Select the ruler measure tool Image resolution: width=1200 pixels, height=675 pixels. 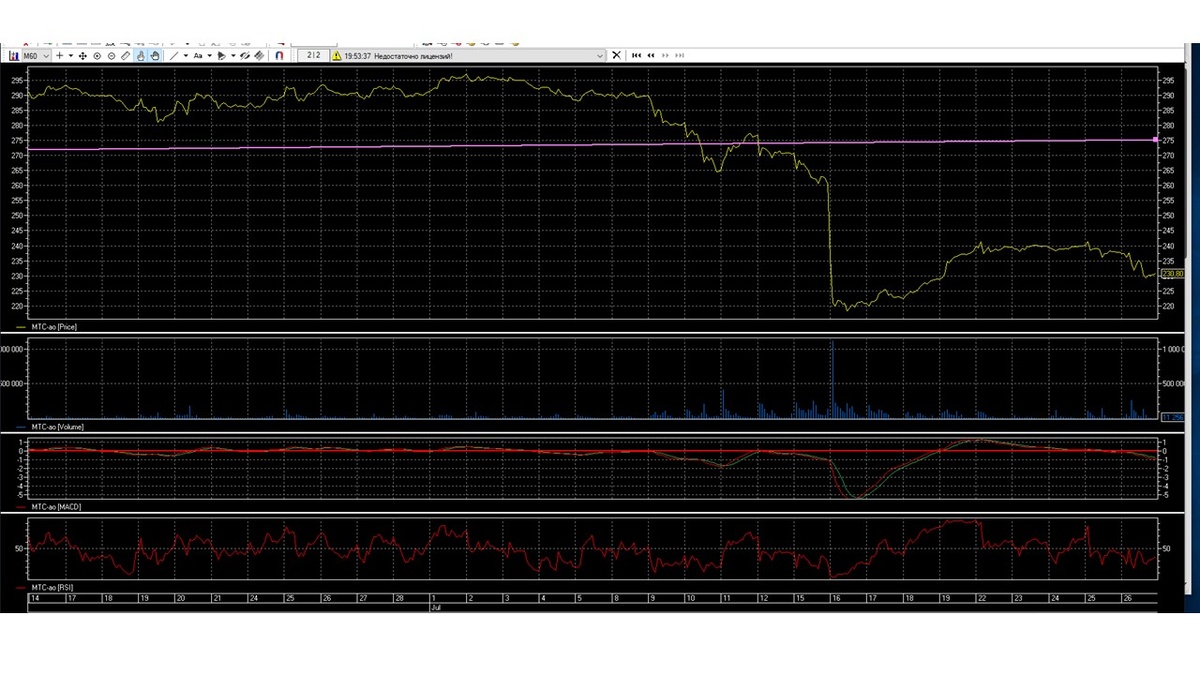(126, 56)
